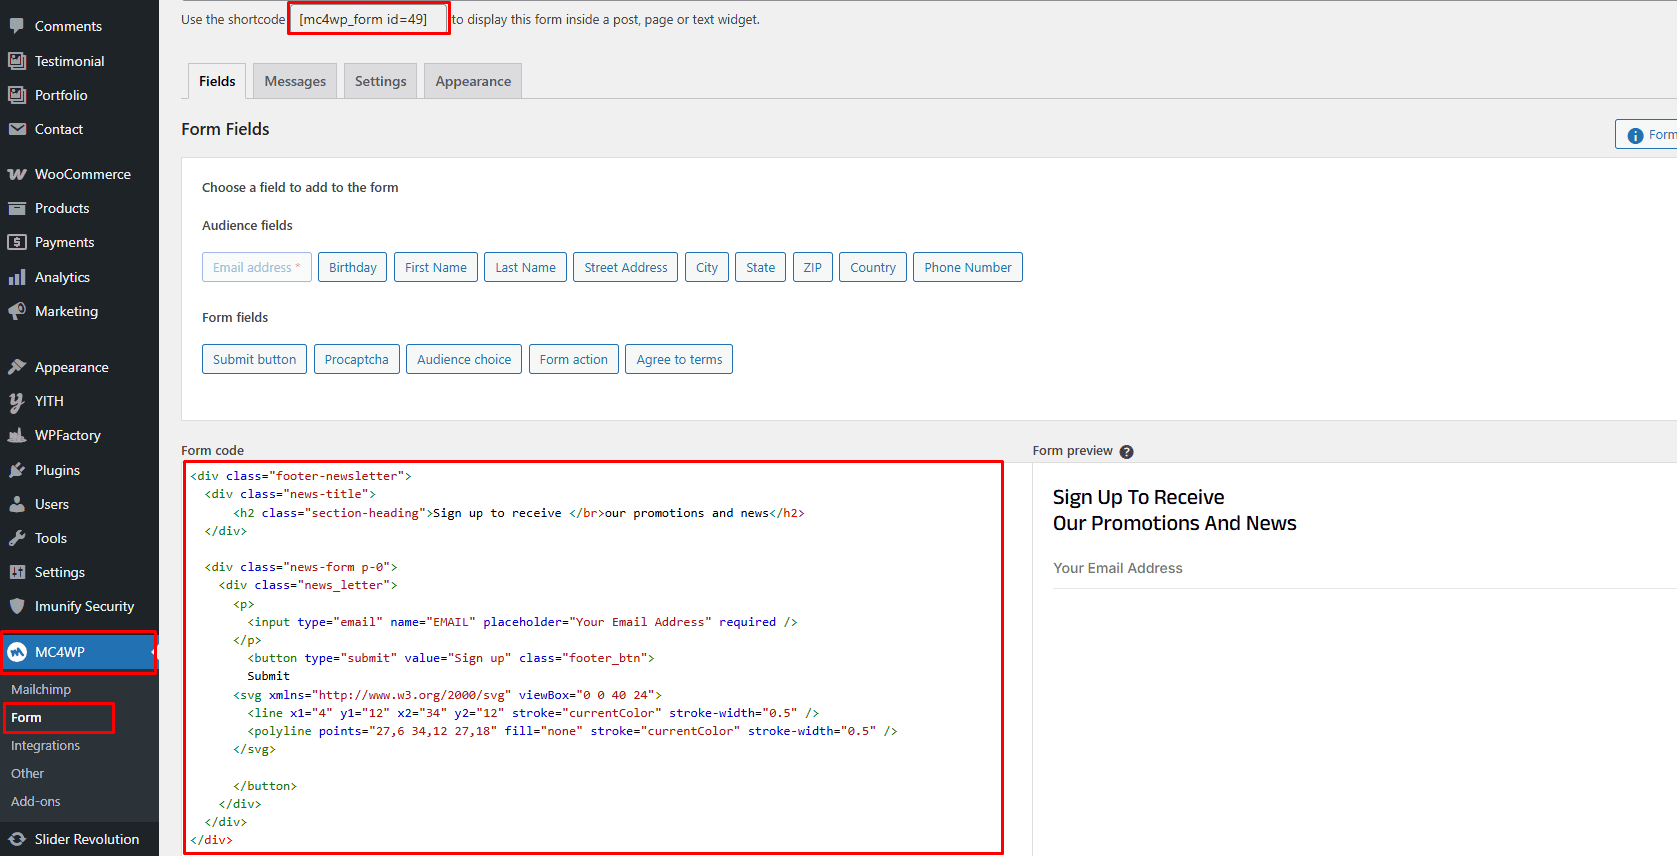Open the Messages tab
Viewport: 1677px width, 856px height.
point(295,81)
